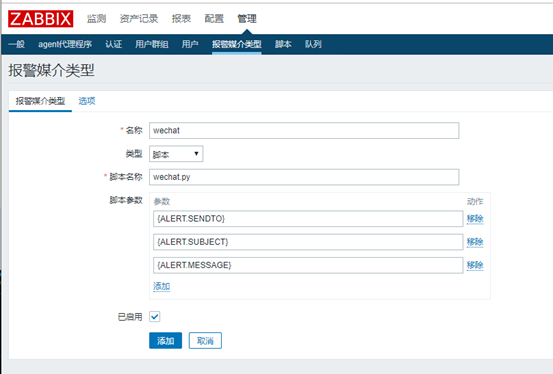
Task: Switch to the 选项 tab
Action: tap(87, 101)
